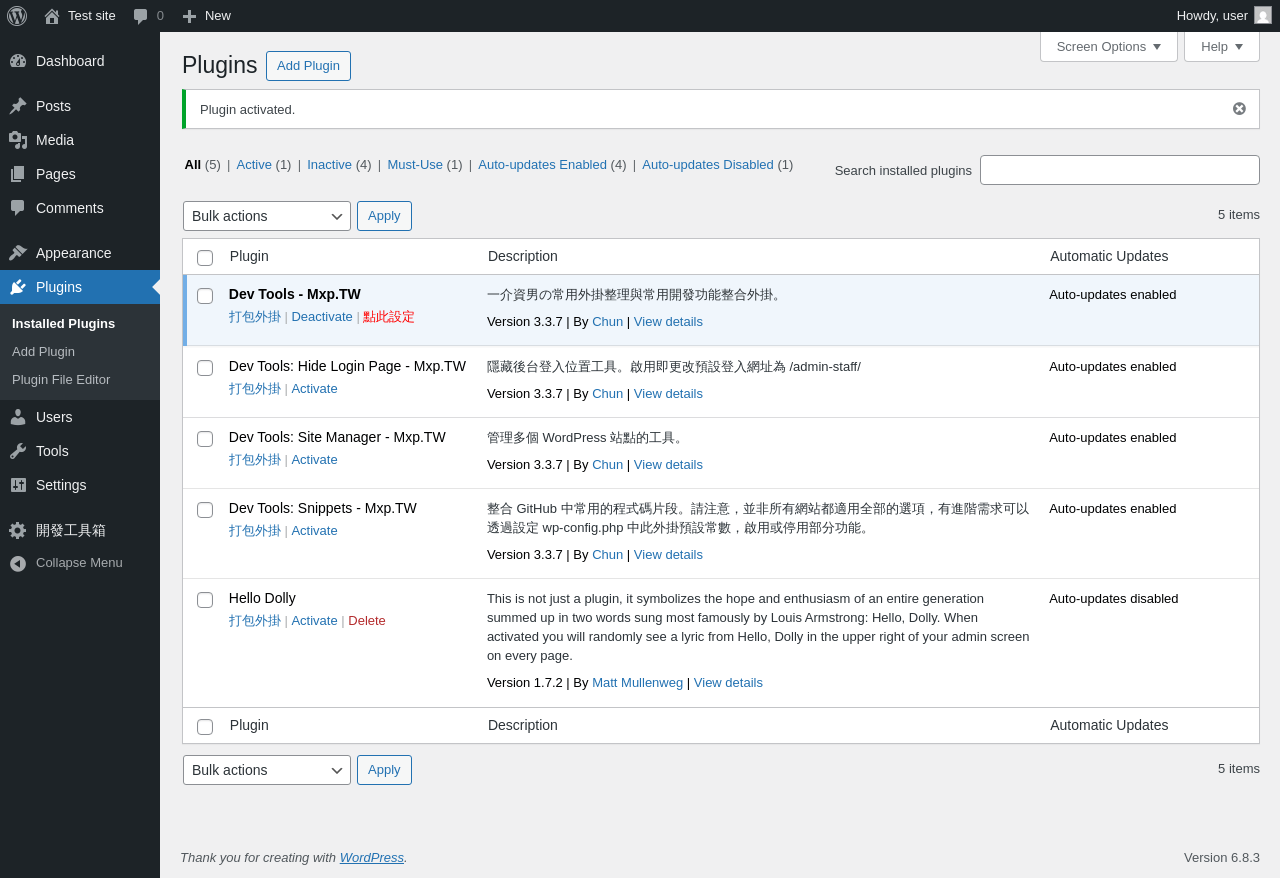Image resolution: width=1280 pixels, height=878 pixels.
Task: Filter plugins by Inactive
Action: 329,165
